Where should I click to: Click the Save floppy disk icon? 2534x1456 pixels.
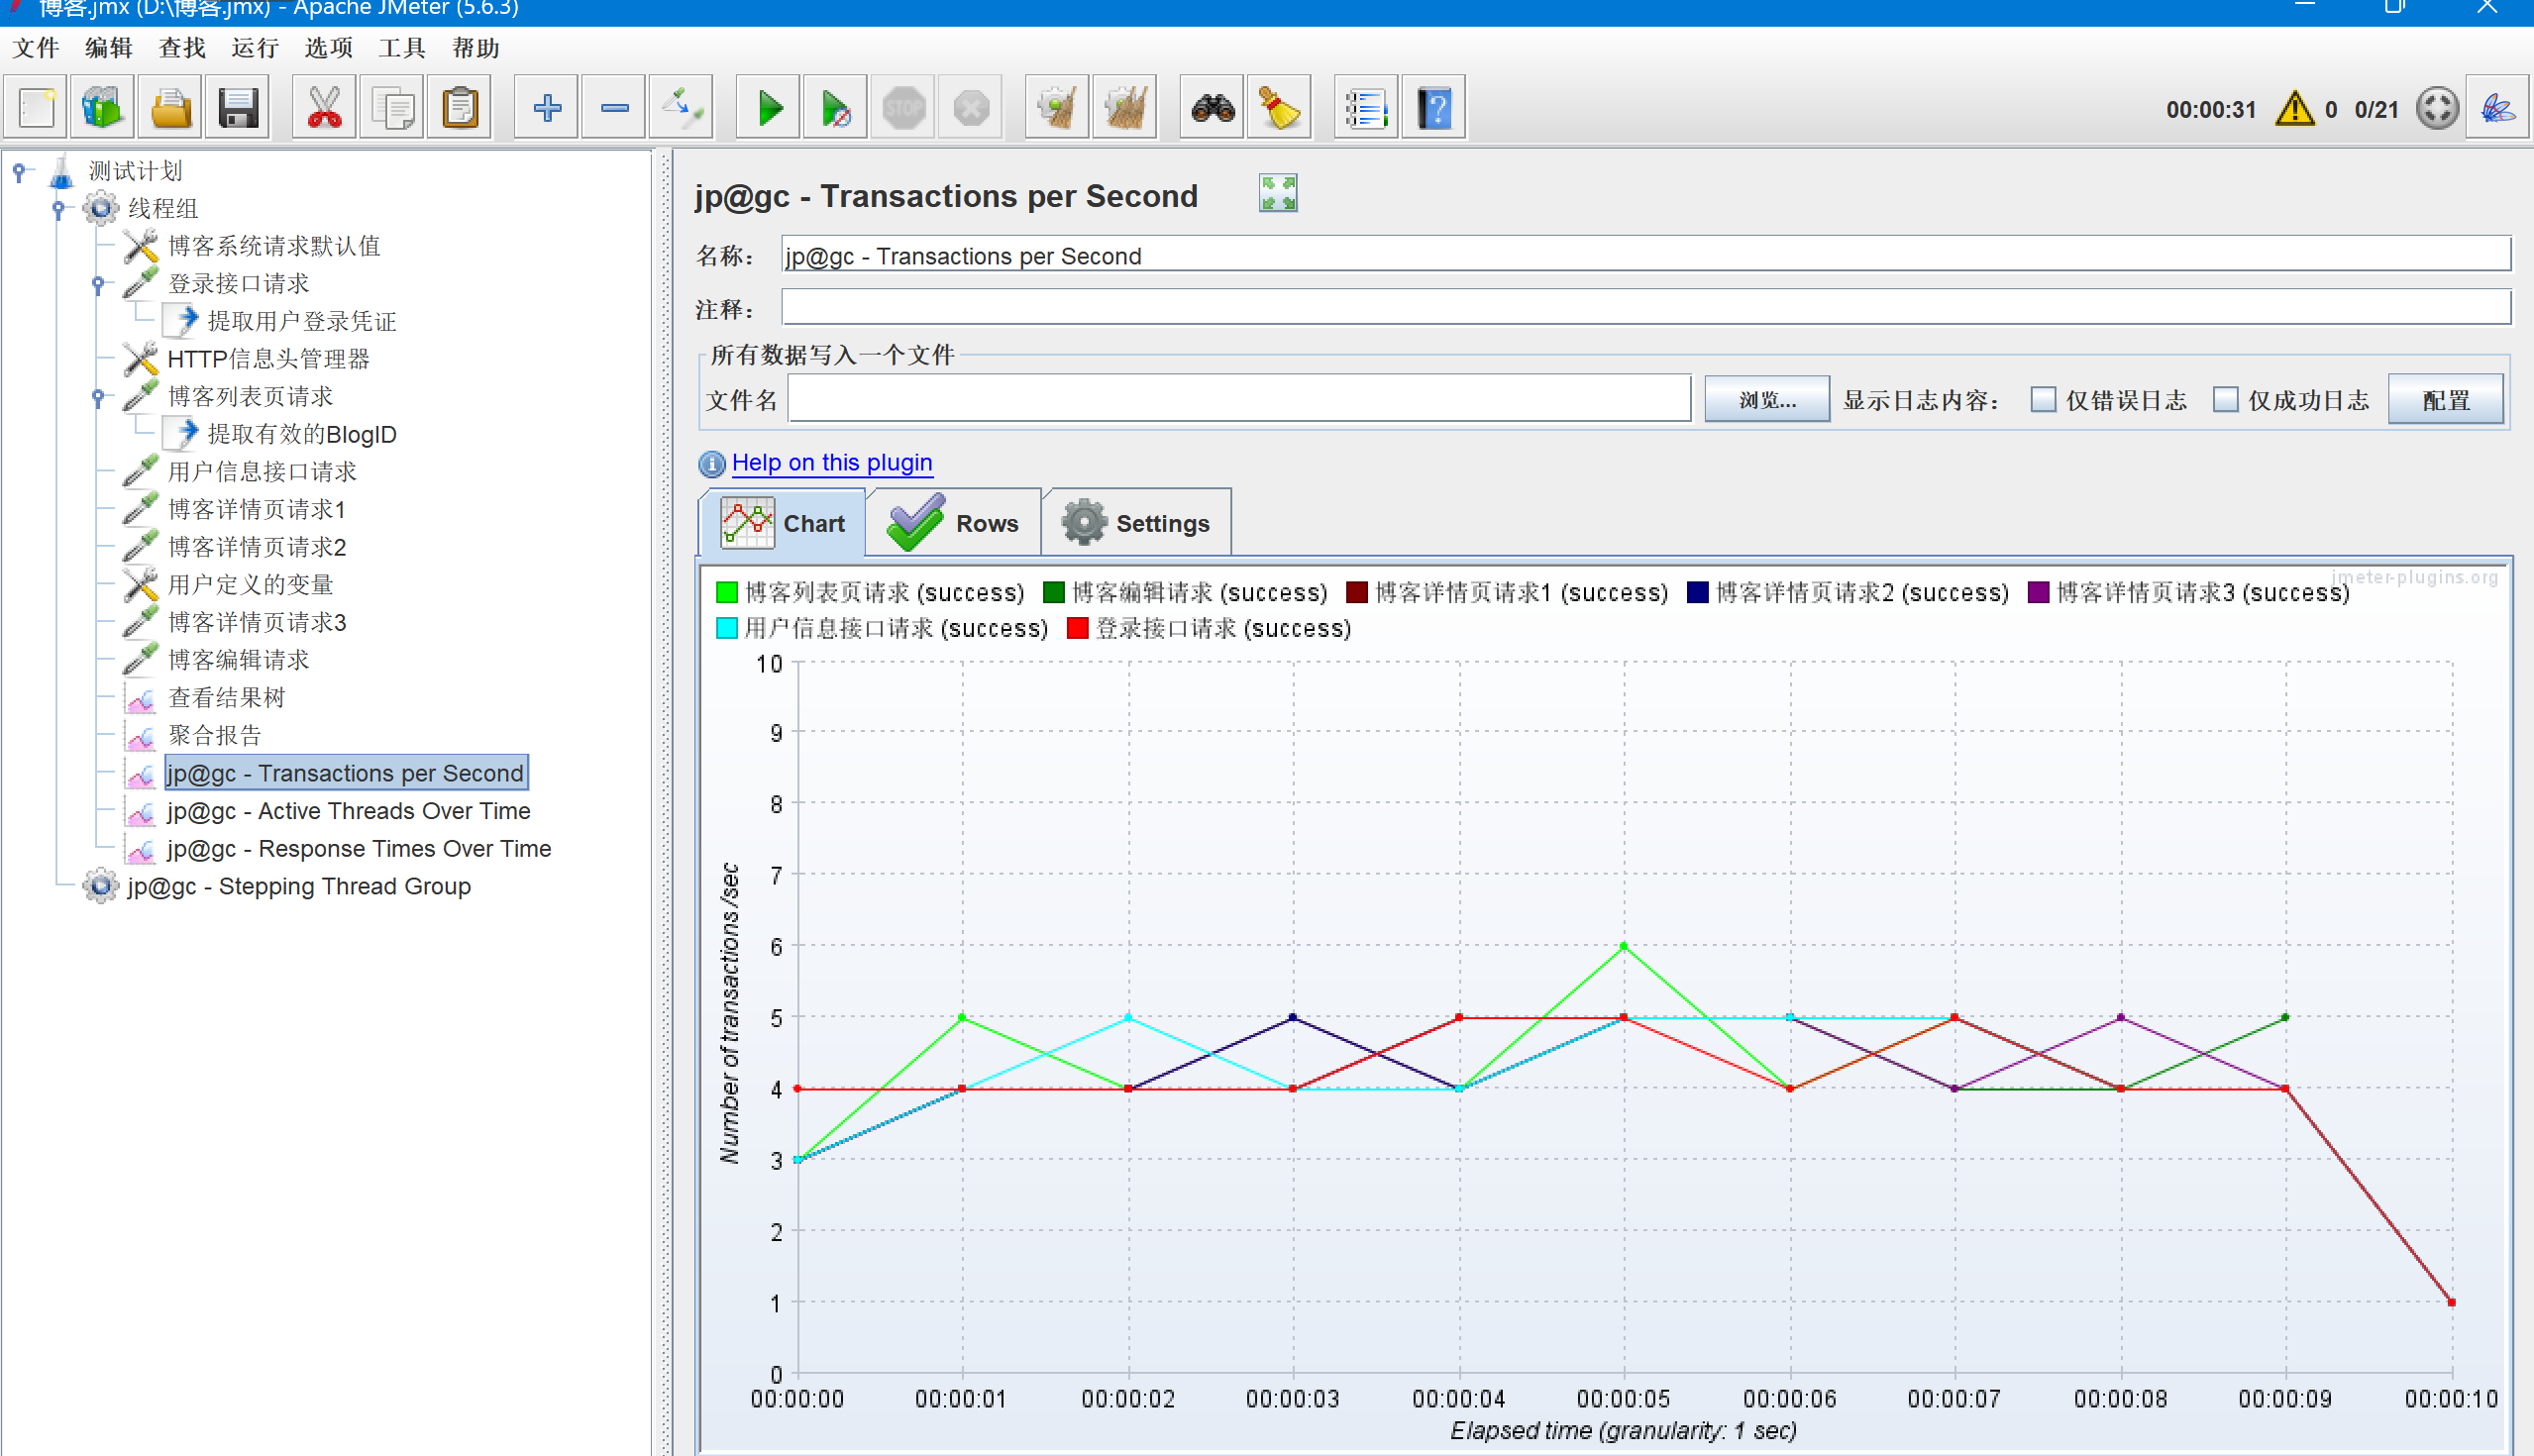238,108
